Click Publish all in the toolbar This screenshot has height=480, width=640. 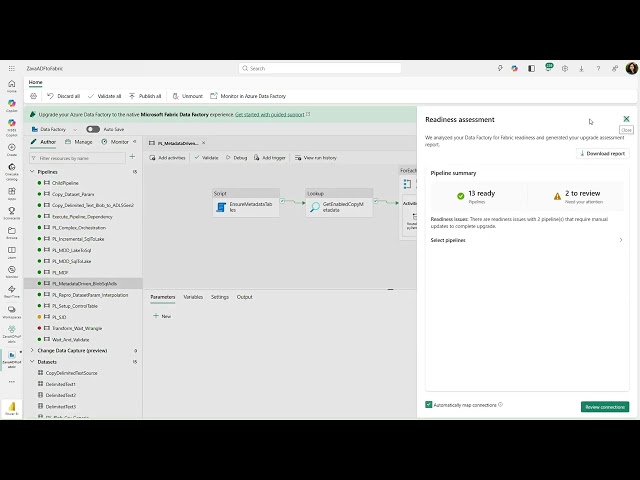[145, 96]
